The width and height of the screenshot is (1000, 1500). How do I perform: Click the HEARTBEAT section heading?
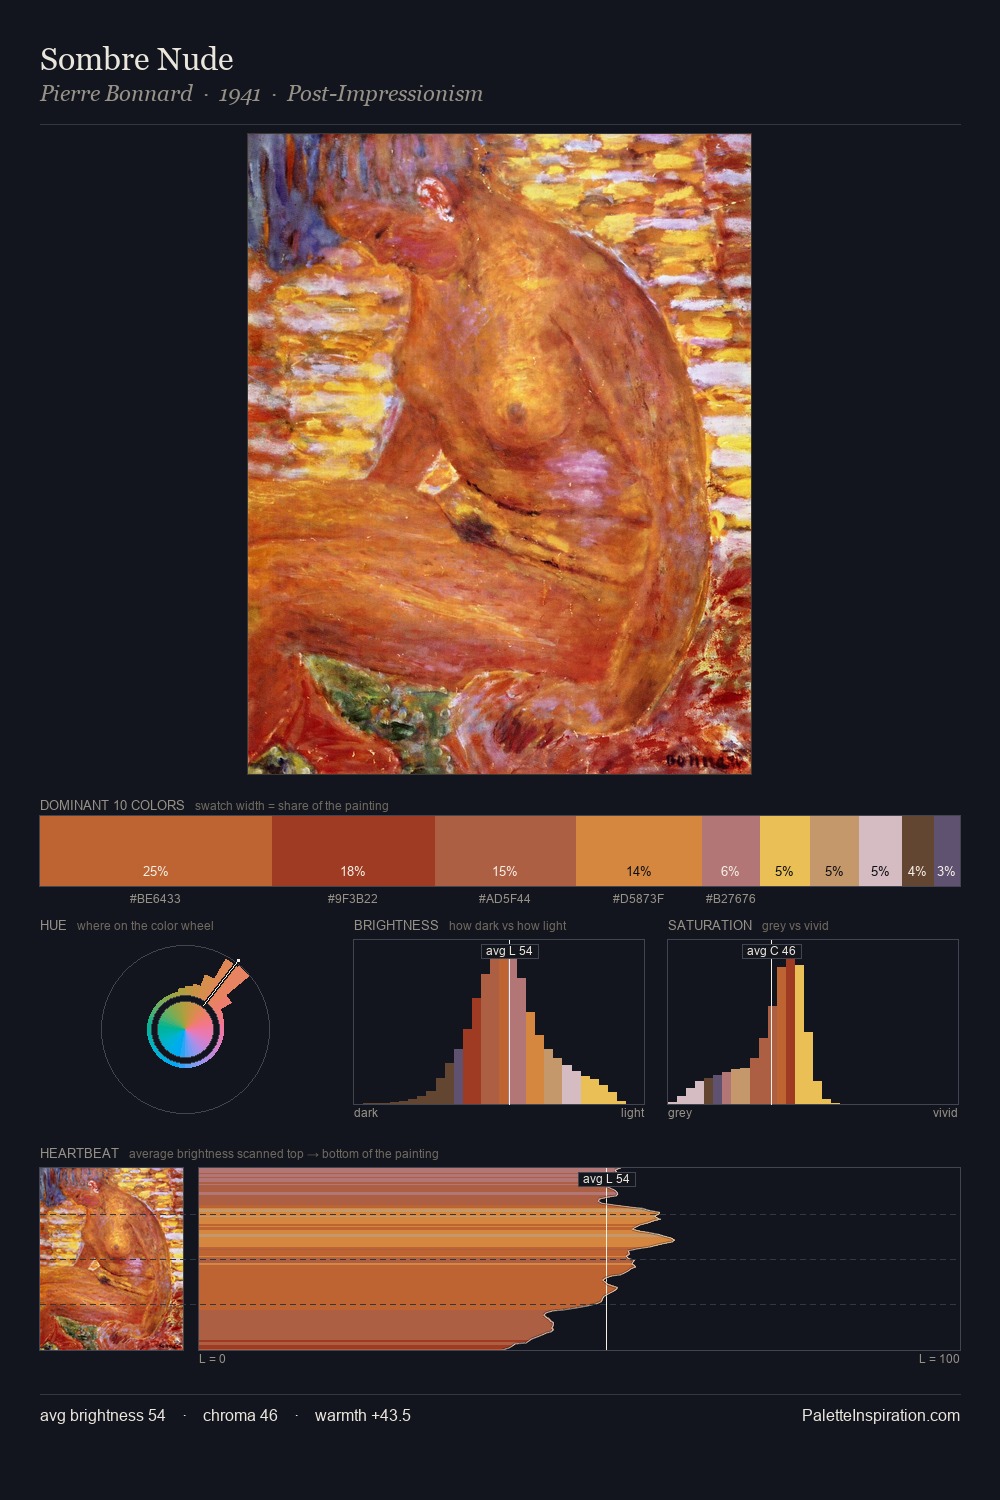(79, 1153)
